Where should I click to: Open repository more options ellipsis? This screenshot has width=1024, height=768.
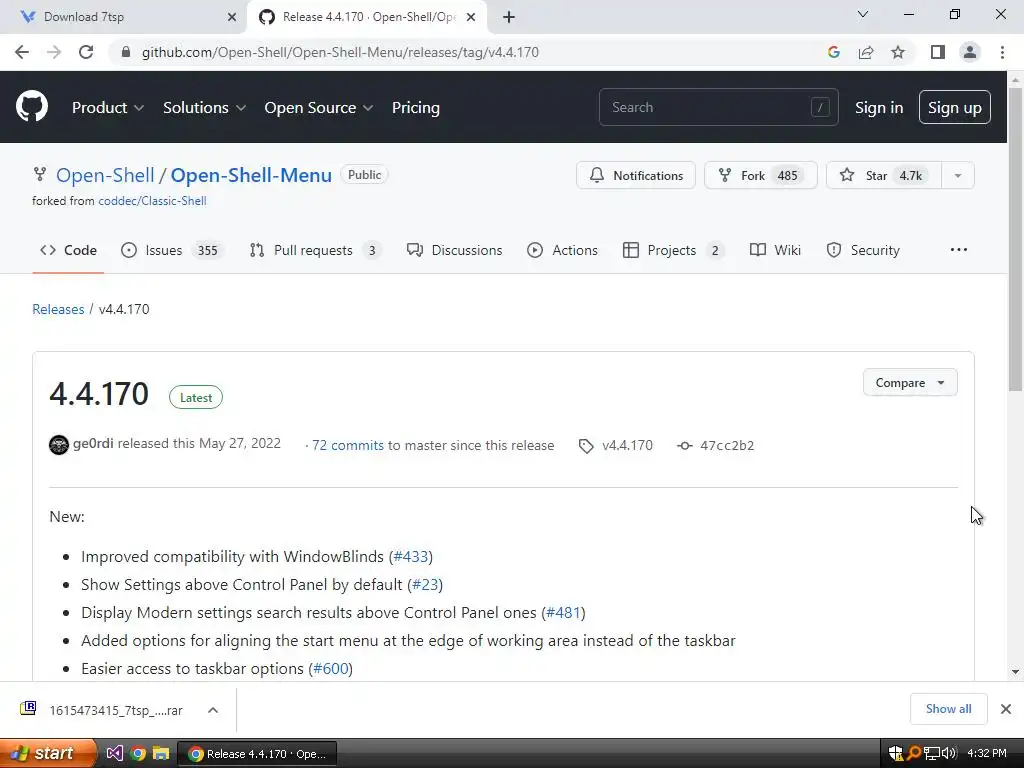tap(959, 250)
